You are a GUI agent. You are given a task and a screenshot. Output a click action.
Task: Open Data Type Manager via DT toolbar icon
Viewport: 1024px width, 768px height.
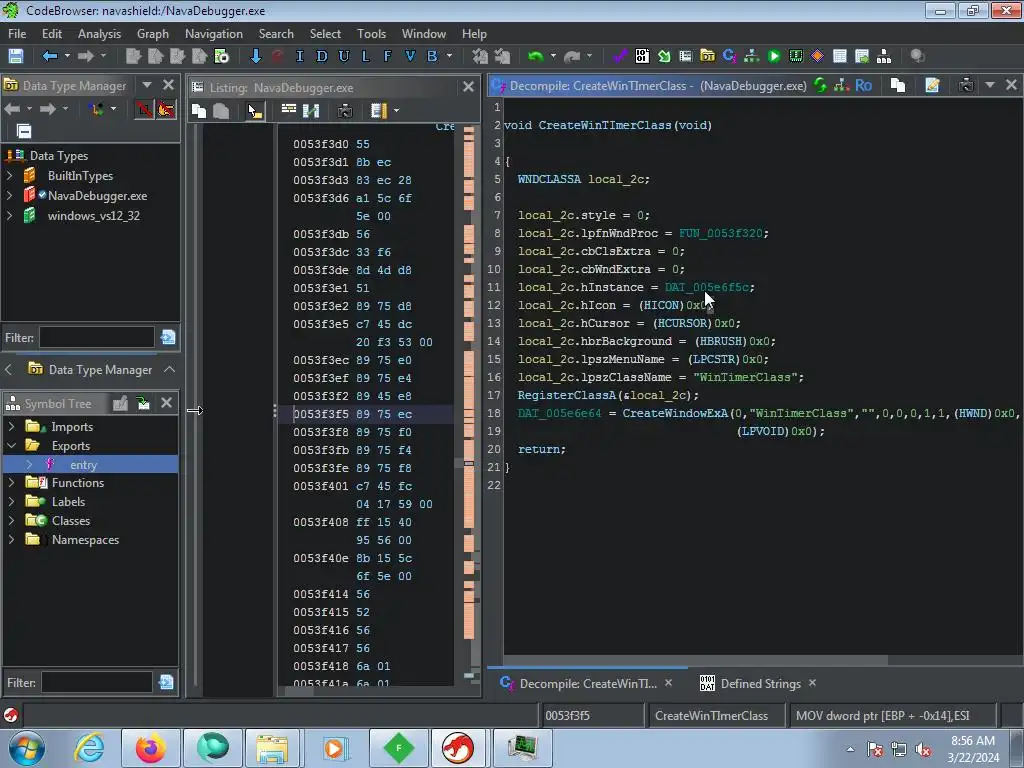click(x=707, y=56)
